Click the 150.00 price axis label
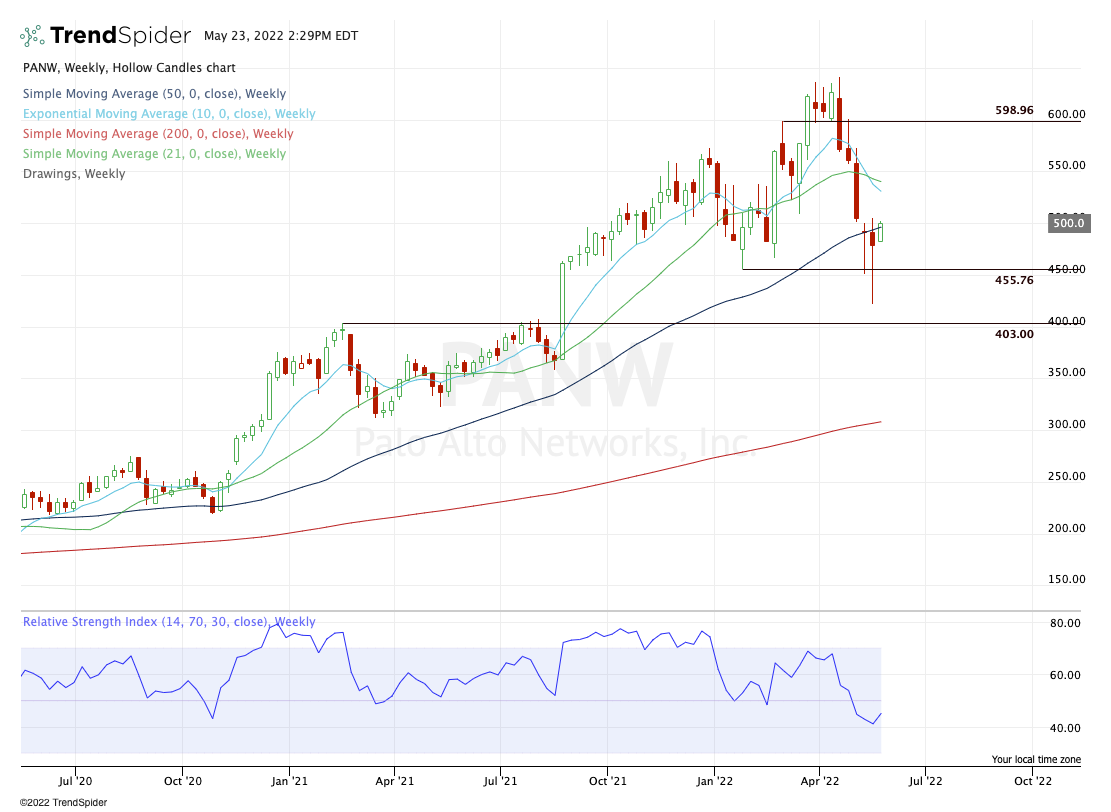 [1066, 579]
